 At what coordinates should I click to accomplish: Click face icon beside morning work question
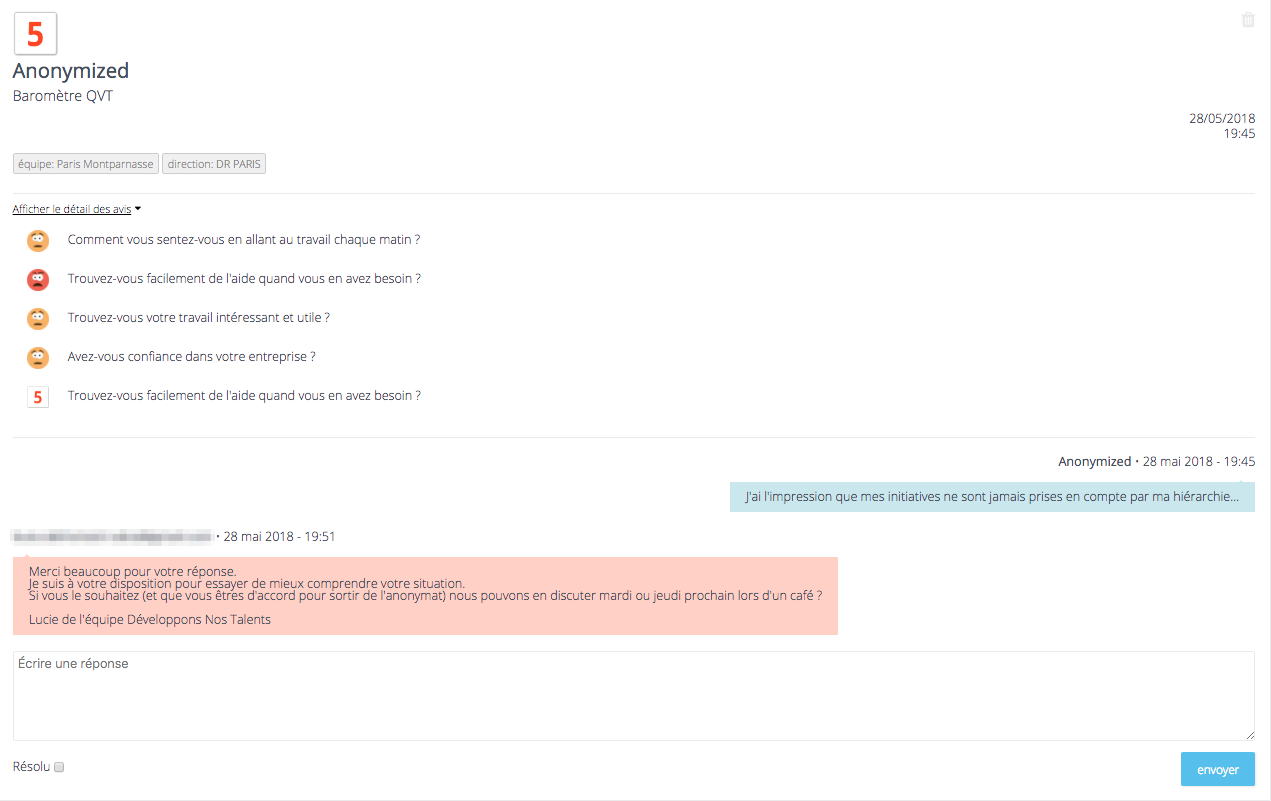coord(38,241)
